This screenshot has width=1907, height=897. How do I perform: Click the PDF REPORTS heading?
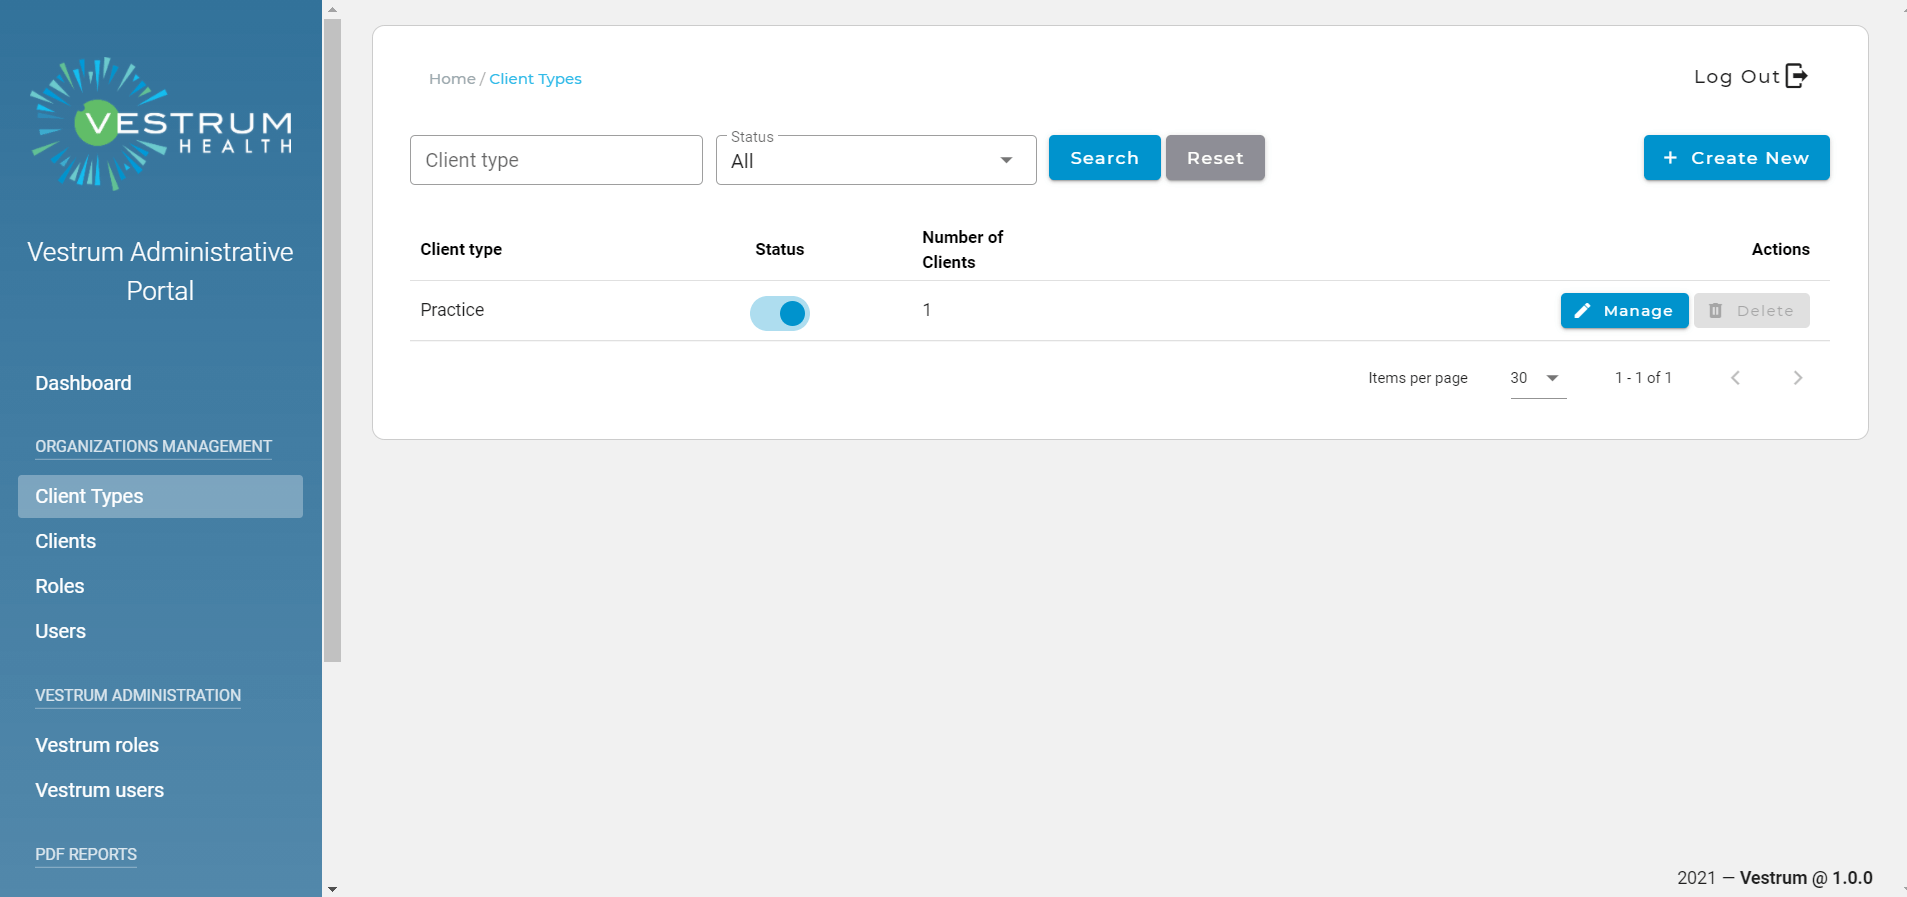coord(86,854)
